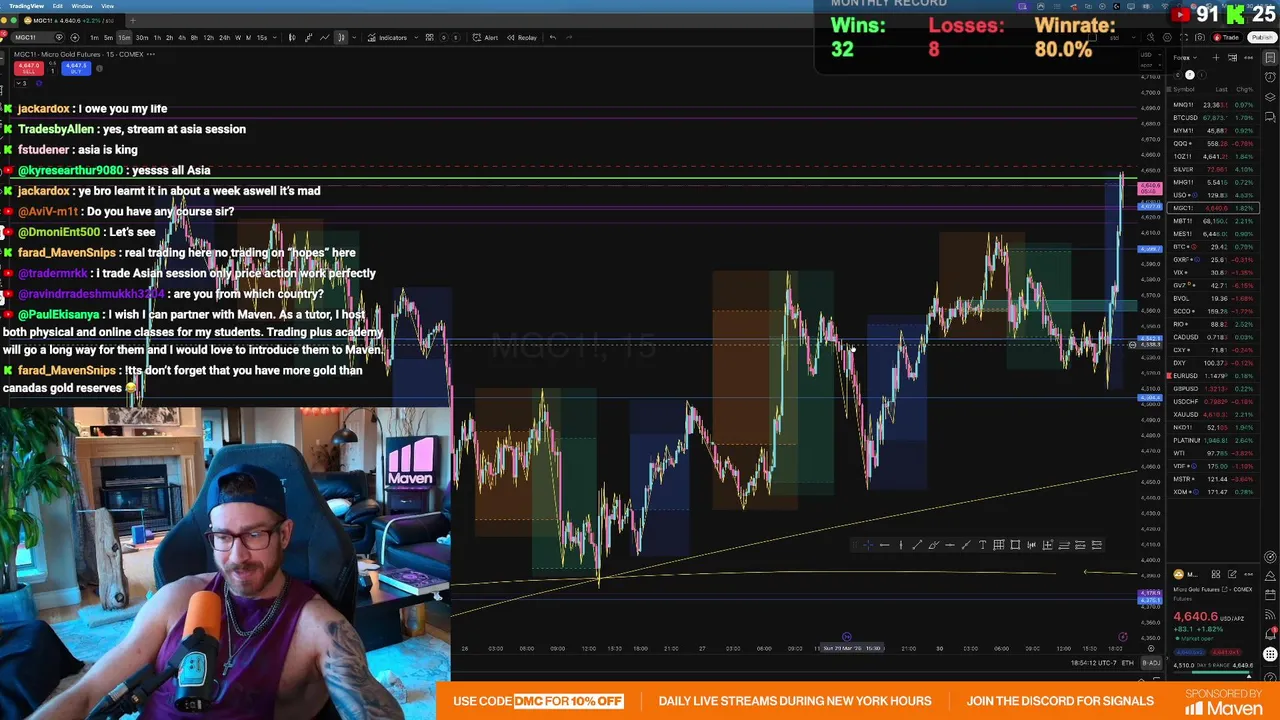Image resolution: width=1280 pixels, height=720 pixels.
Task: Open chart settings gear icon
Action: 1167,37
